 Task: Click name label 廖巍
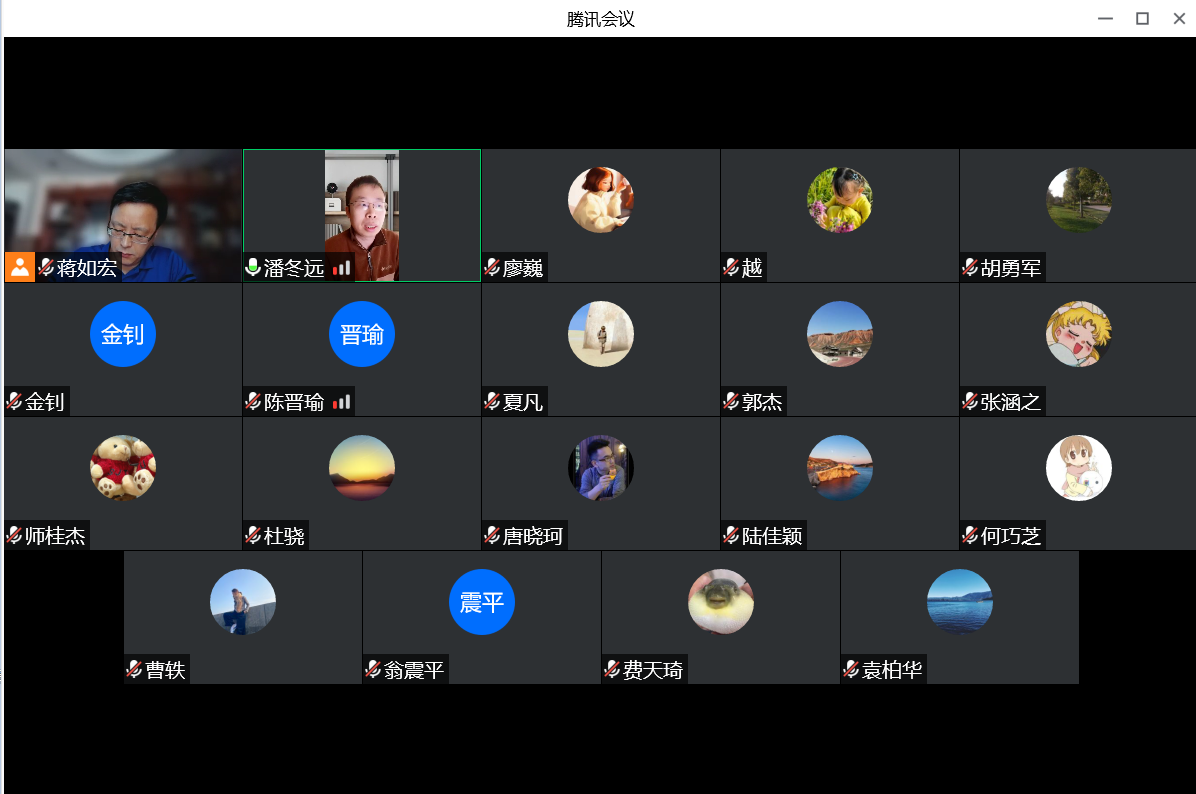[522, 268]
